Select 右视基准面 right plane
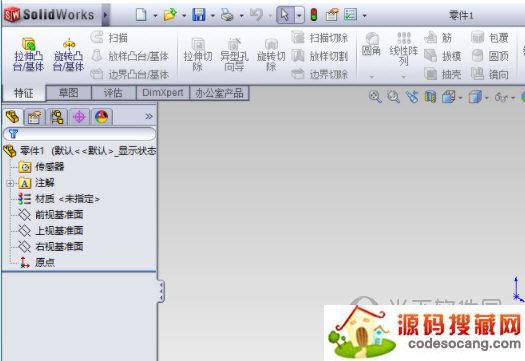Image resolution: width=525 pixels, height=361 pixels. click(x=51, y=246)
